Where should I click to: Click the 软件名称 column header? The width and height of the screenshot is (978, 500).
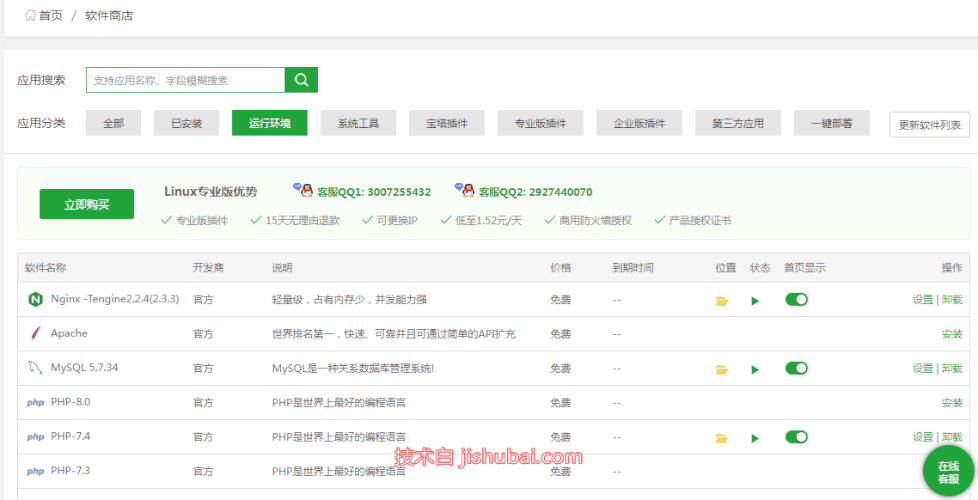[46, 267]
